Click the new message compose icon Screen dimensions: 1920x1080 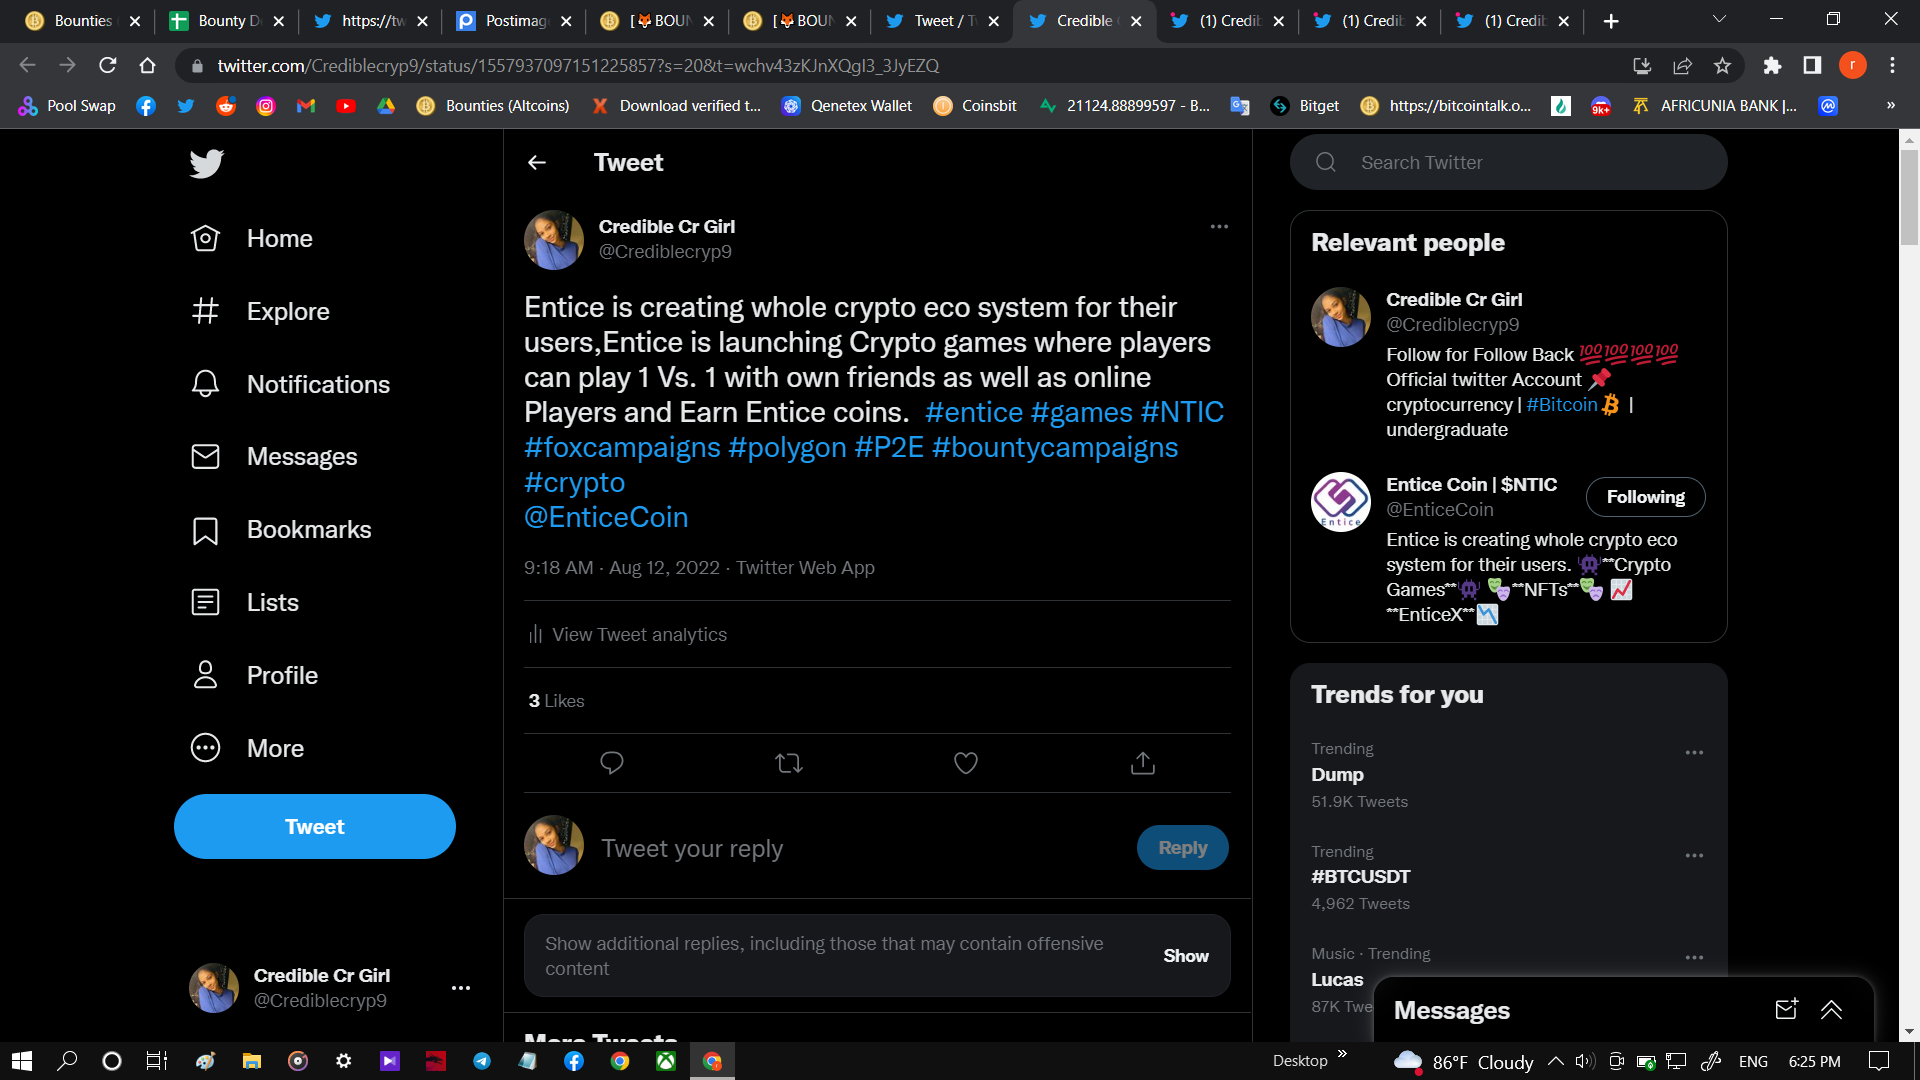1787,1010
